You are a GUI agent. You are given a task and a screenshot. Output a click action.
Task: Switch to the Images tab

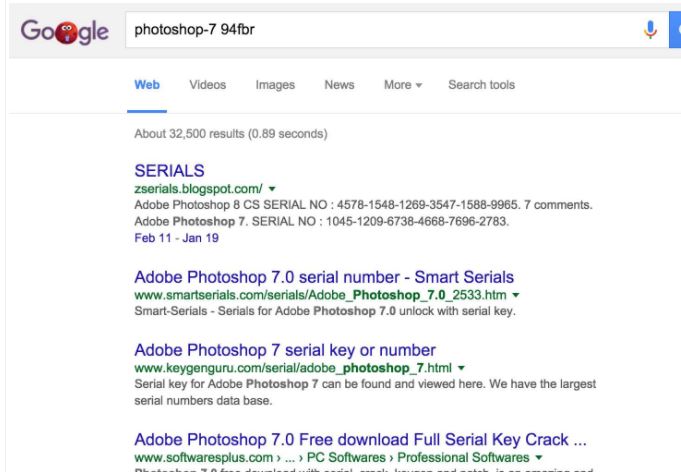275,85
